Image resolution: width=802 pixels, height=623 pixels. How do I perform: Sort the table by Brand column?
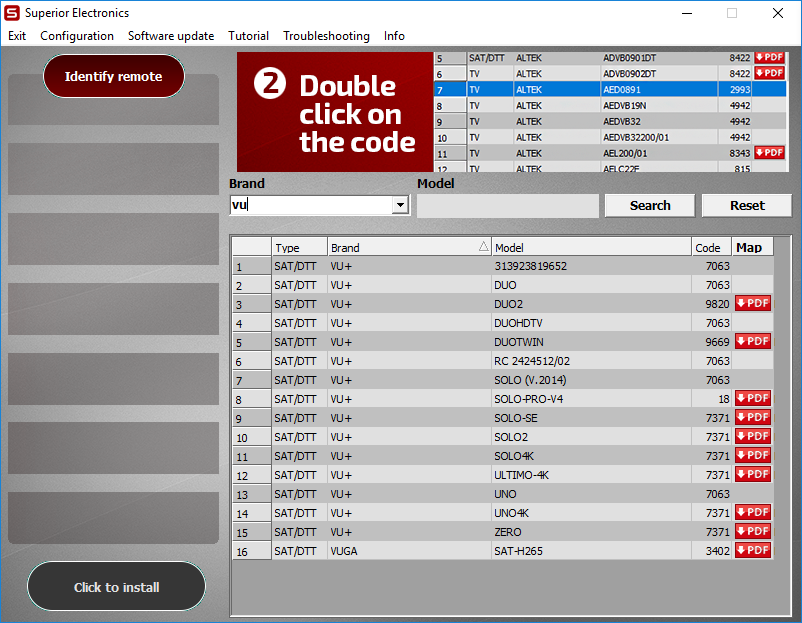pyautogui.click(x=409, y=248)
